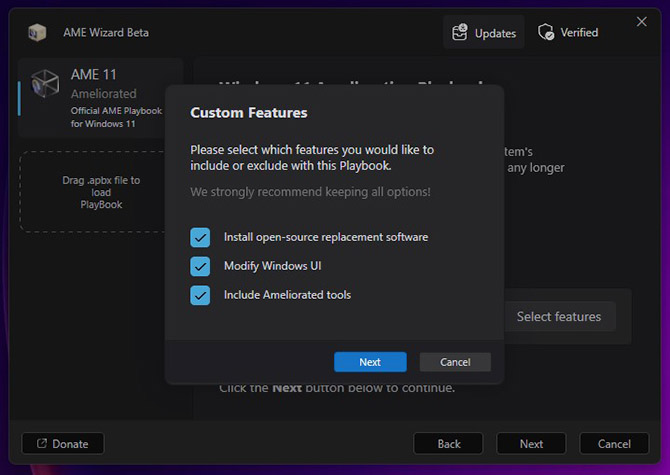Select the AME 11 playbook cube icon

[x=45, y=83]
